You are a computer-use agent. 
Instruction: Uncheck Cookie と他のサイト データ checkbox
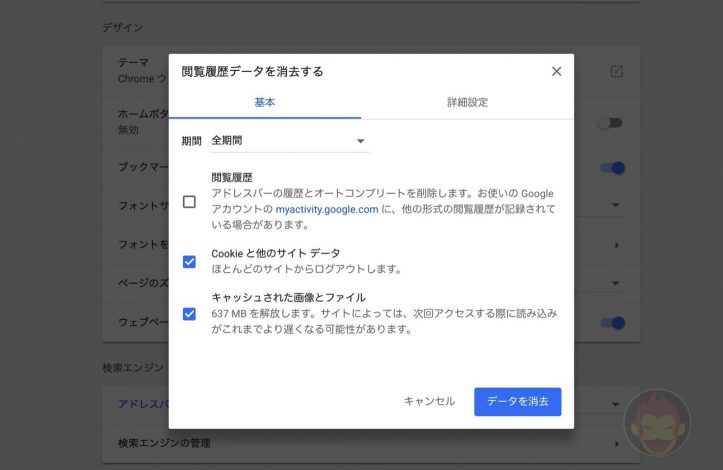point(189,262)
